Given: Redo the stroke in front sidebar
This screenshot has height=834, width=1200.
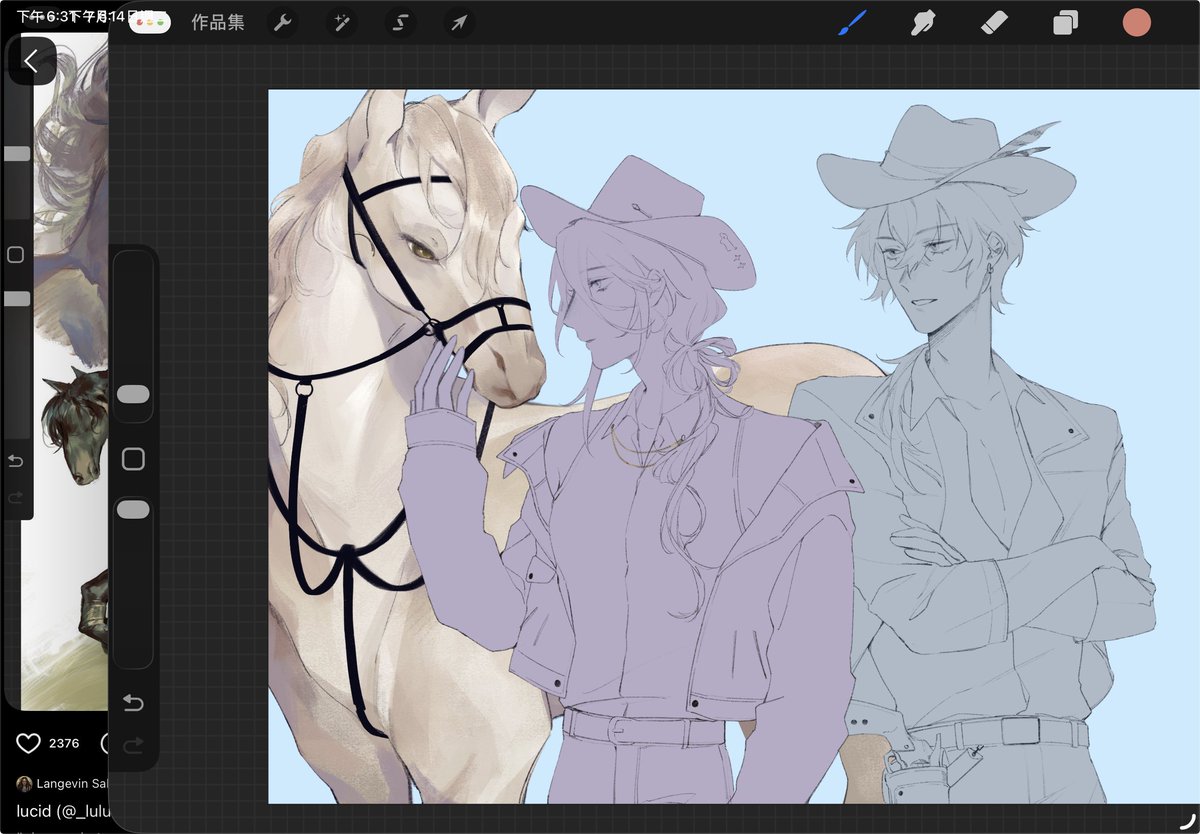Looking at the screenshot, I should click(133, 745).
